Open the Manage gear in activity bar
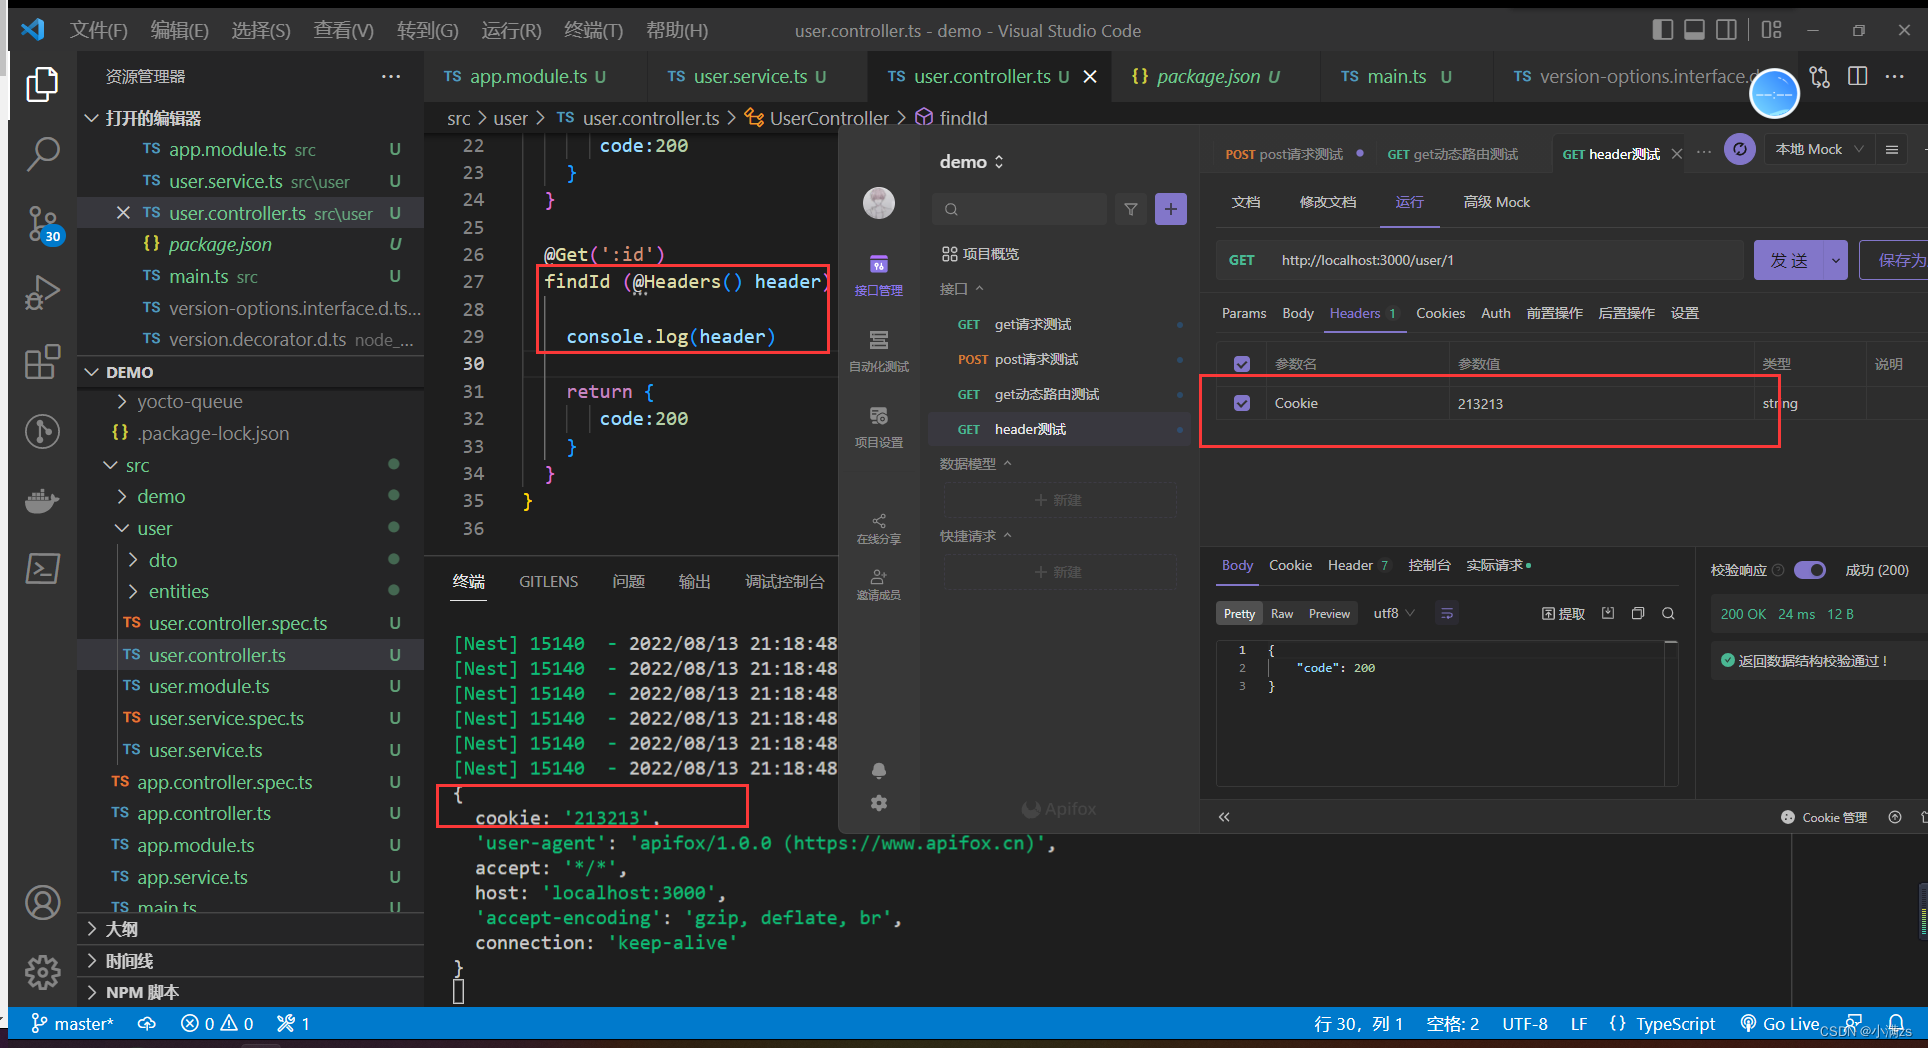This screenshot has height=1048, width=1928. 42,972
